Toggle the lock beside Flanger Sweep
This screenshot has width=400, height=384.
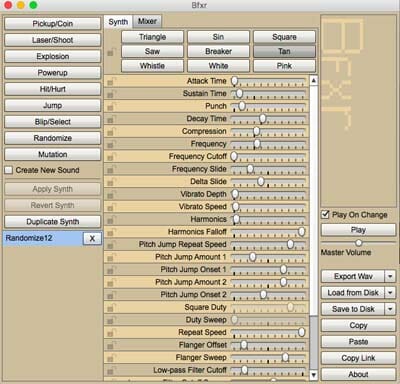pyautogui.click(x=111, y=358)
